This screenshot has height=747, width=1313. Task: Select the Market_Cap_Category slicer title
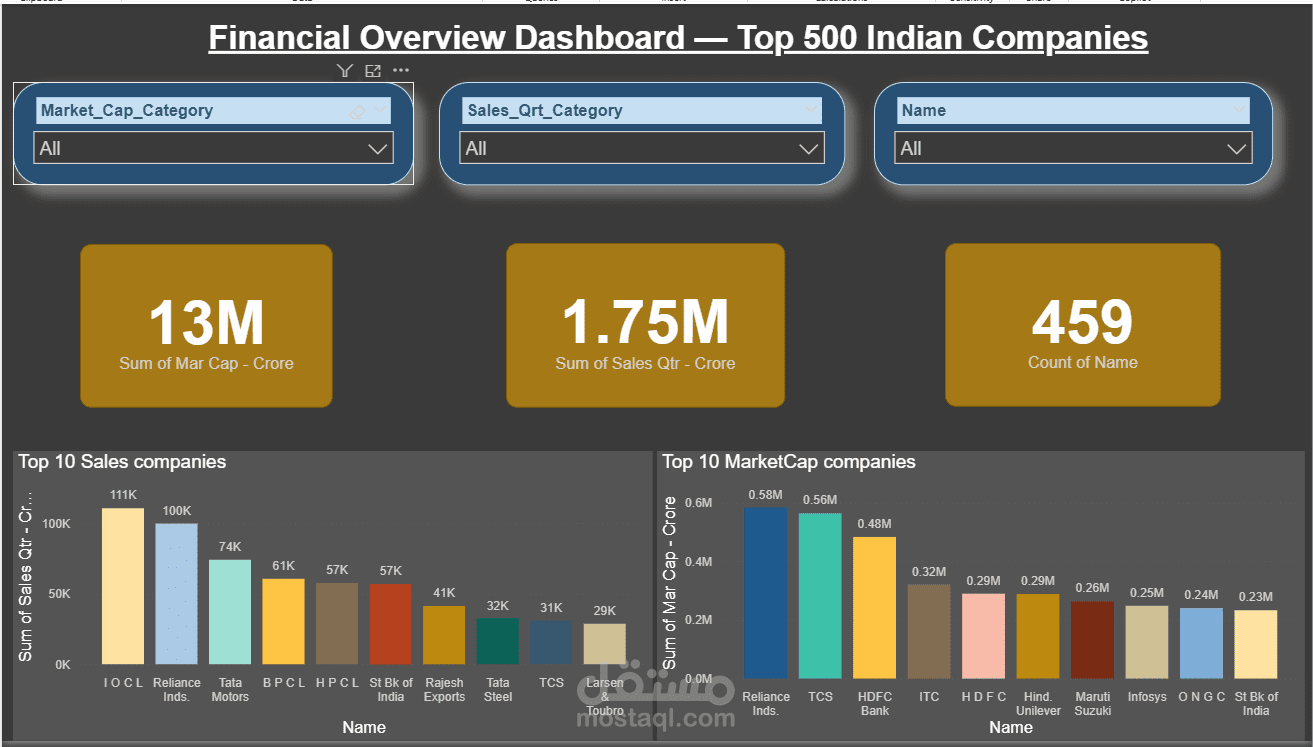tap(127, 111)
